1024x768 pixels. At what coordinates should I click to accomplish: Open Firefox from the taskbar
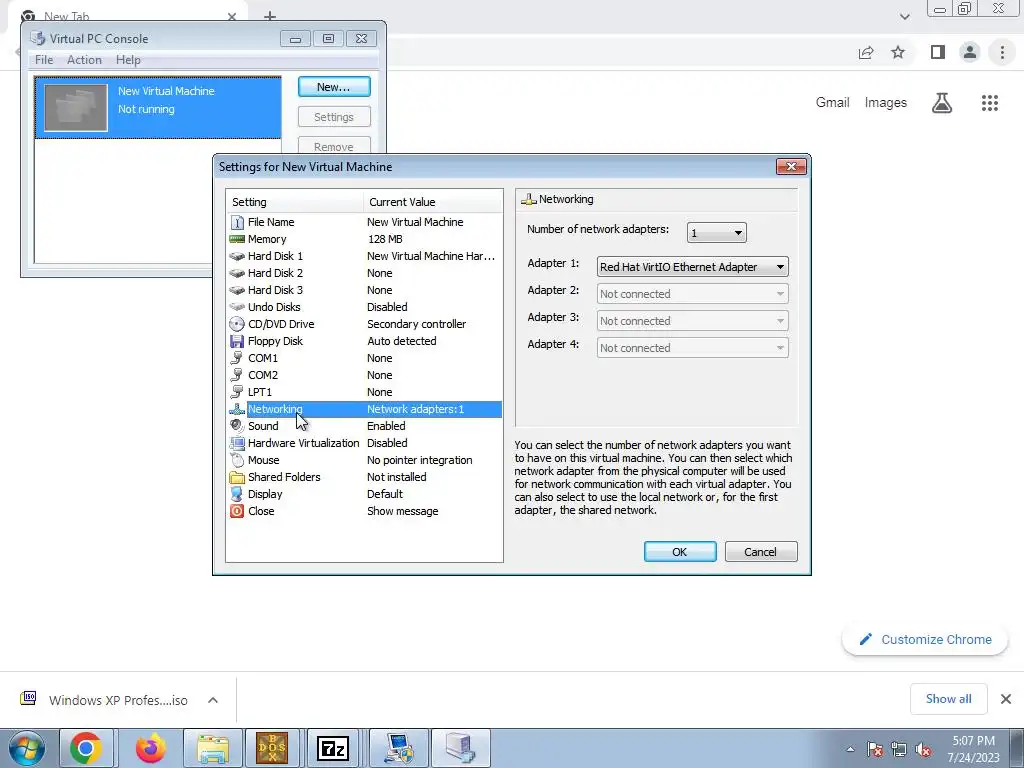150,748
